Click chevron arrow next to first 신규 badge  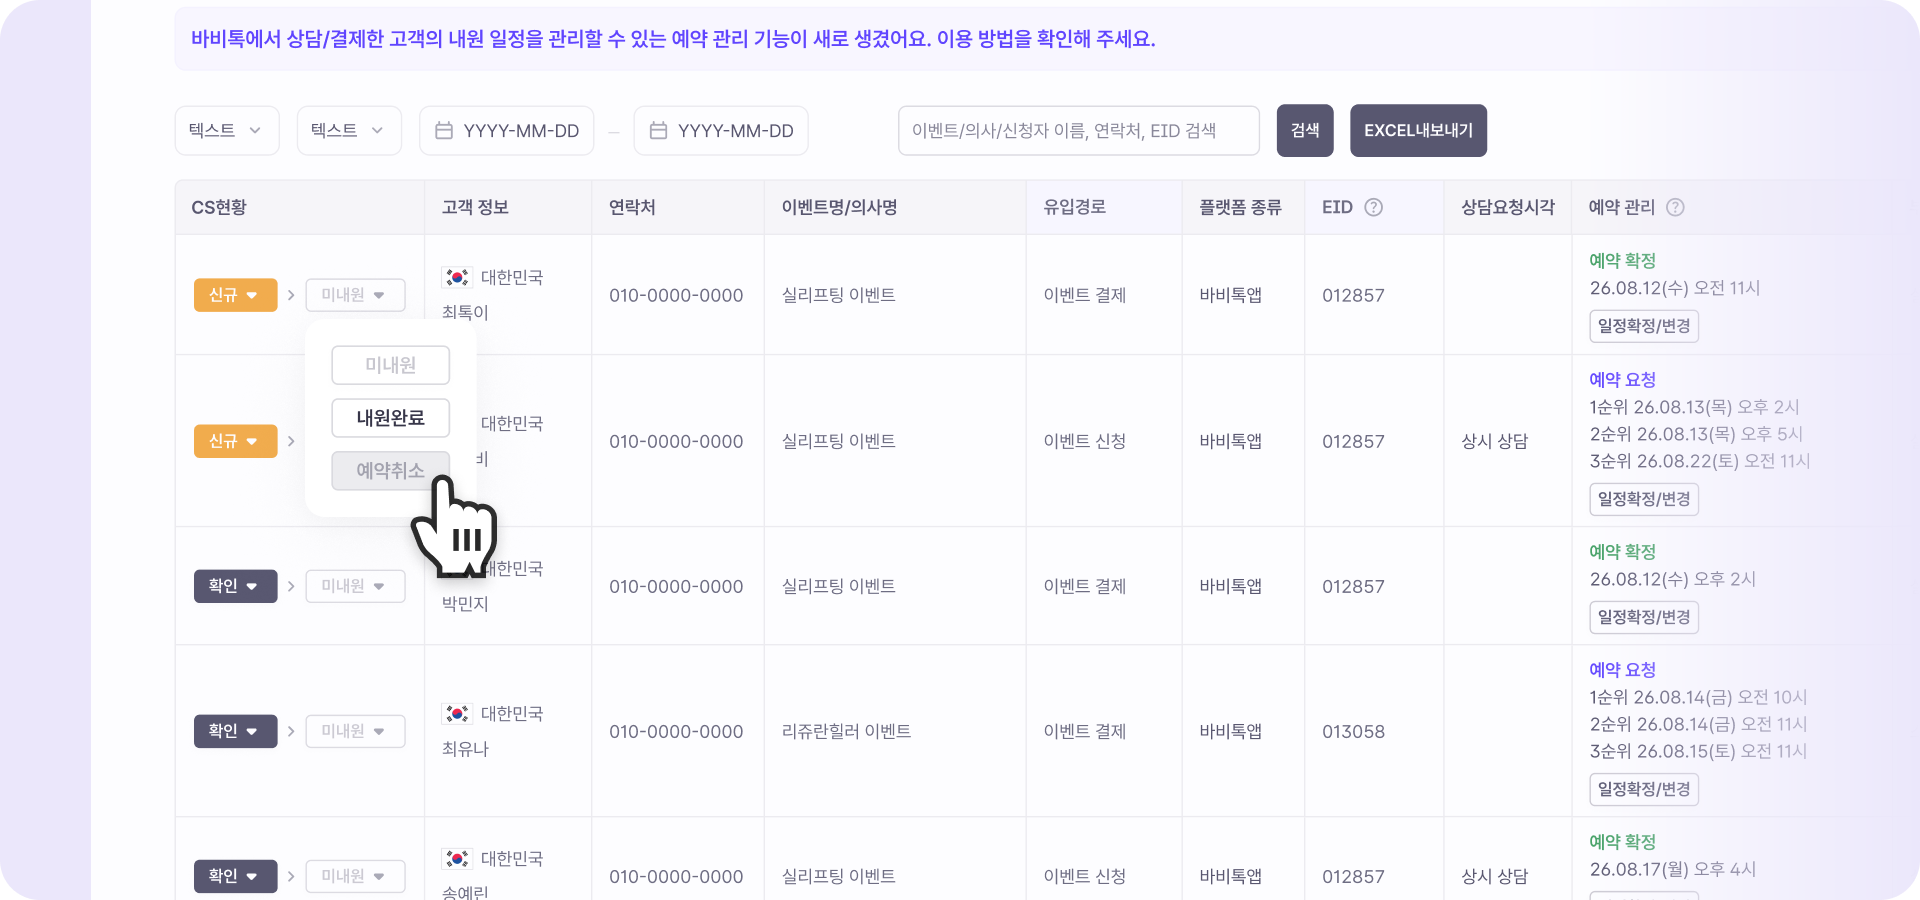click(291, 295)
